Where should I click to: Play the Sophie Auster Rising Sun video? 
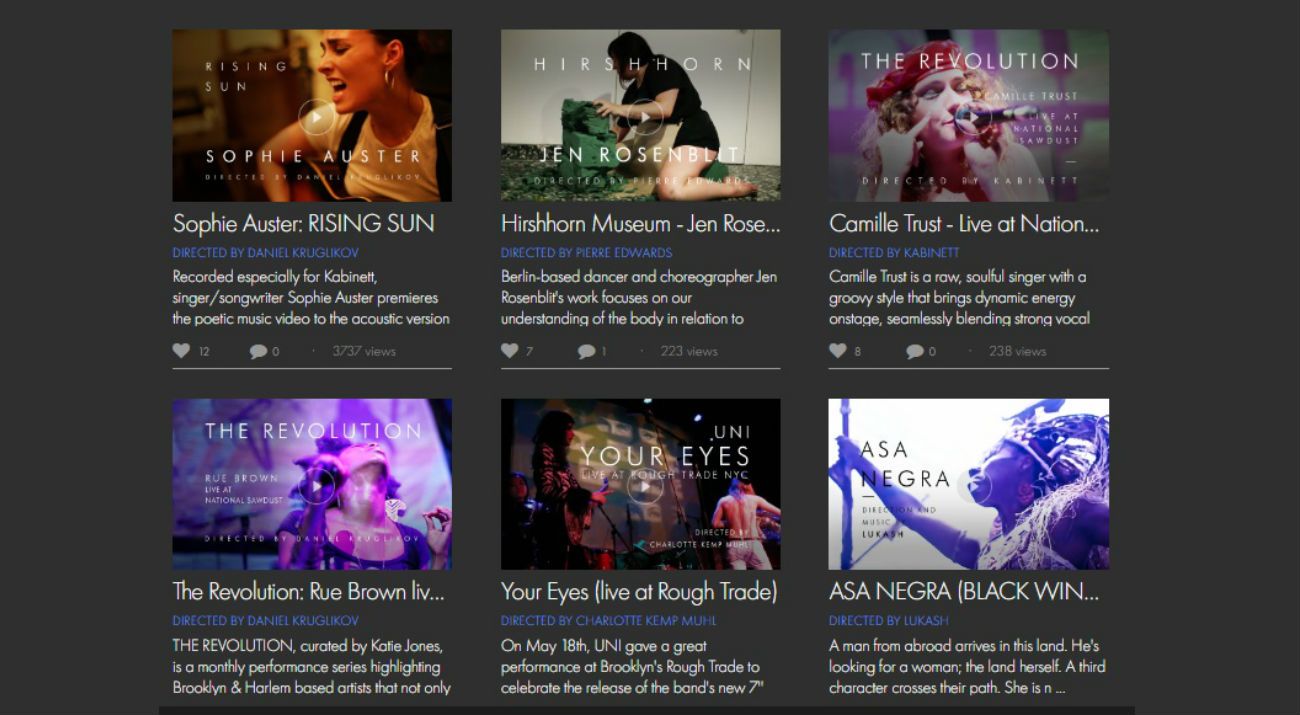(x=316, y=117)
